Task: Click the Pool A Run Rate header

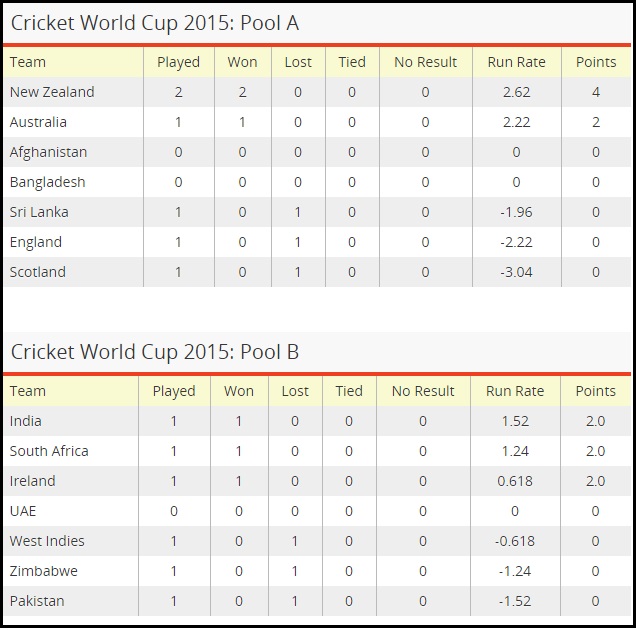Action: pos(516,62)
